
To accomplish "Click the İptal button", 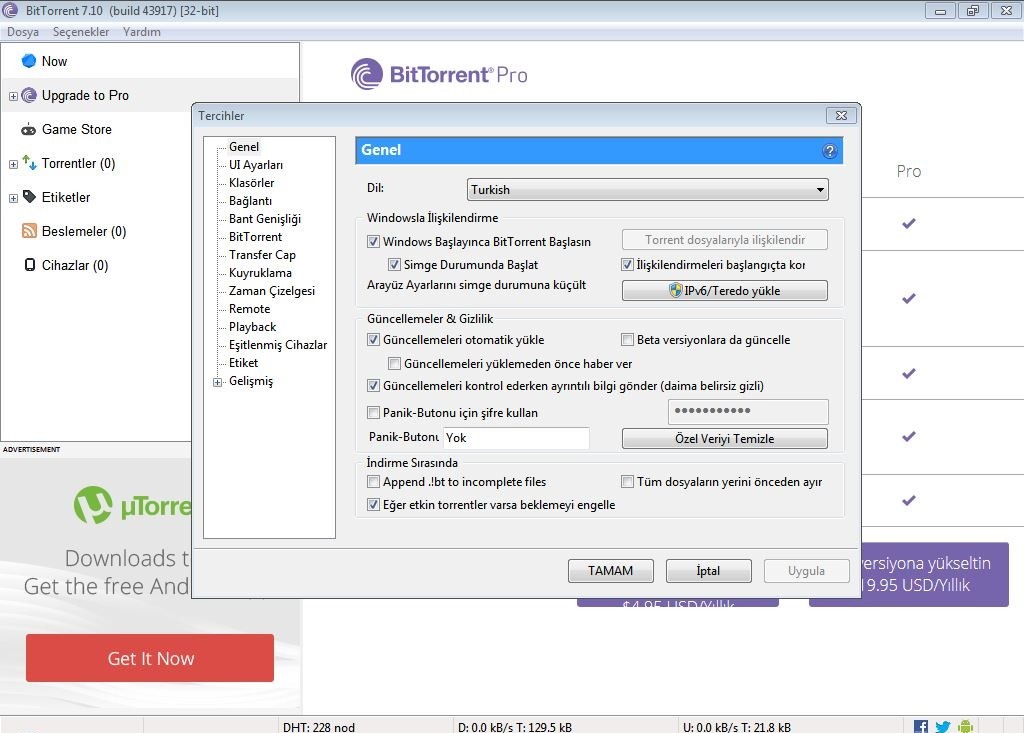I will 709,571.
